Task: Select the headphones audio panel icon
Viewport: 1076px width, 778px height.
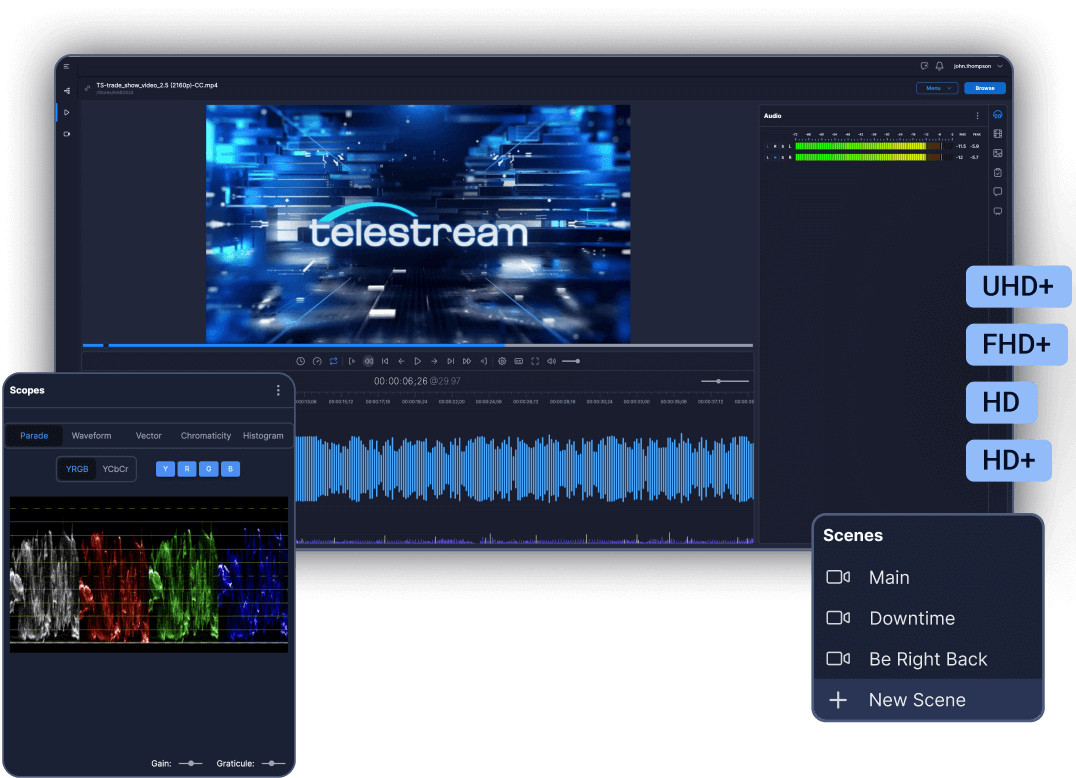Action: (997, 115)
